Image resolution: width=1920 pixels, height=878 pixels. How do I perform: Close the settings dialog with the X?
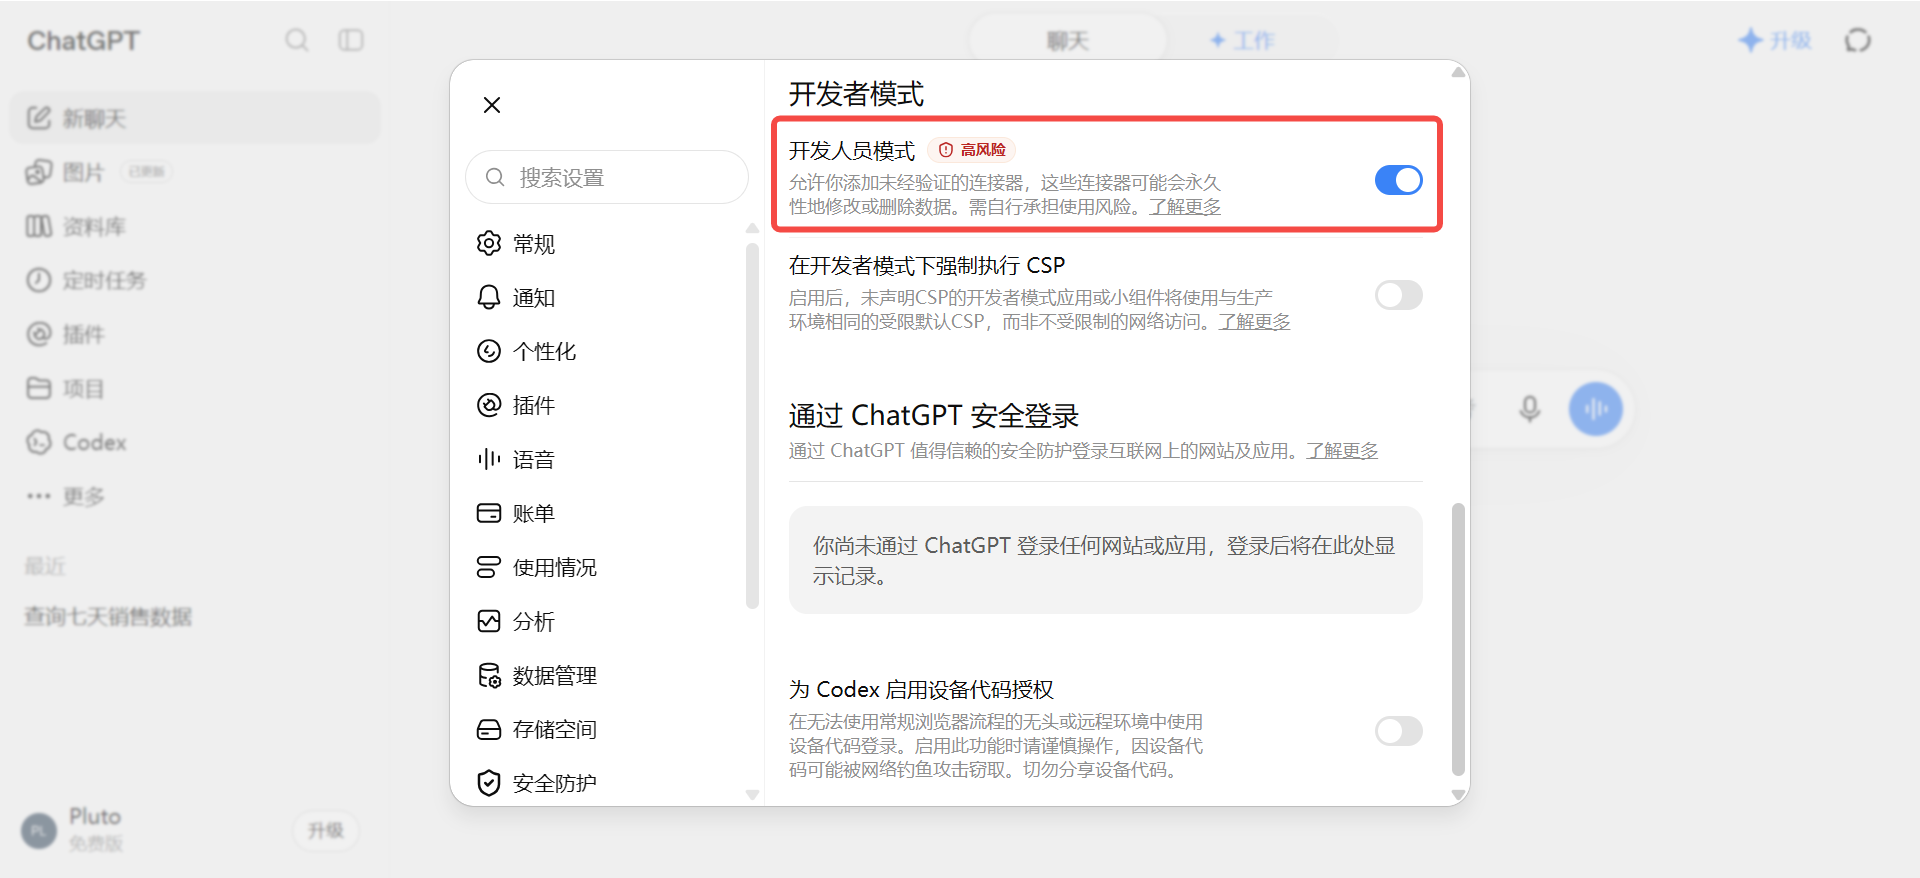tap(492, 105)
